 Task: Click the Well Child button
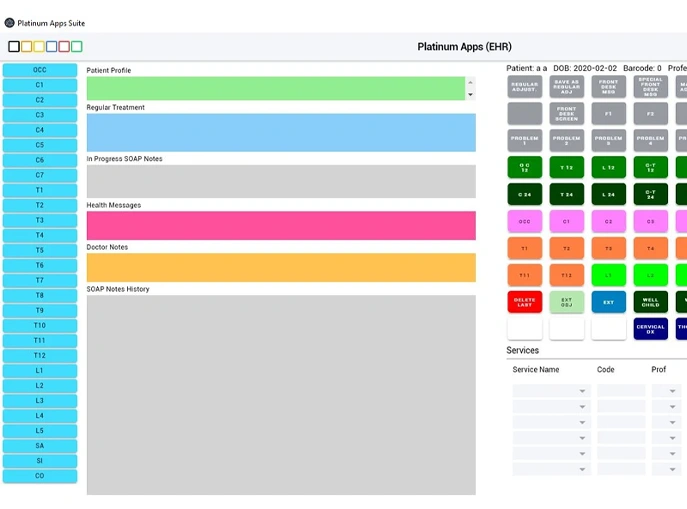651,302
